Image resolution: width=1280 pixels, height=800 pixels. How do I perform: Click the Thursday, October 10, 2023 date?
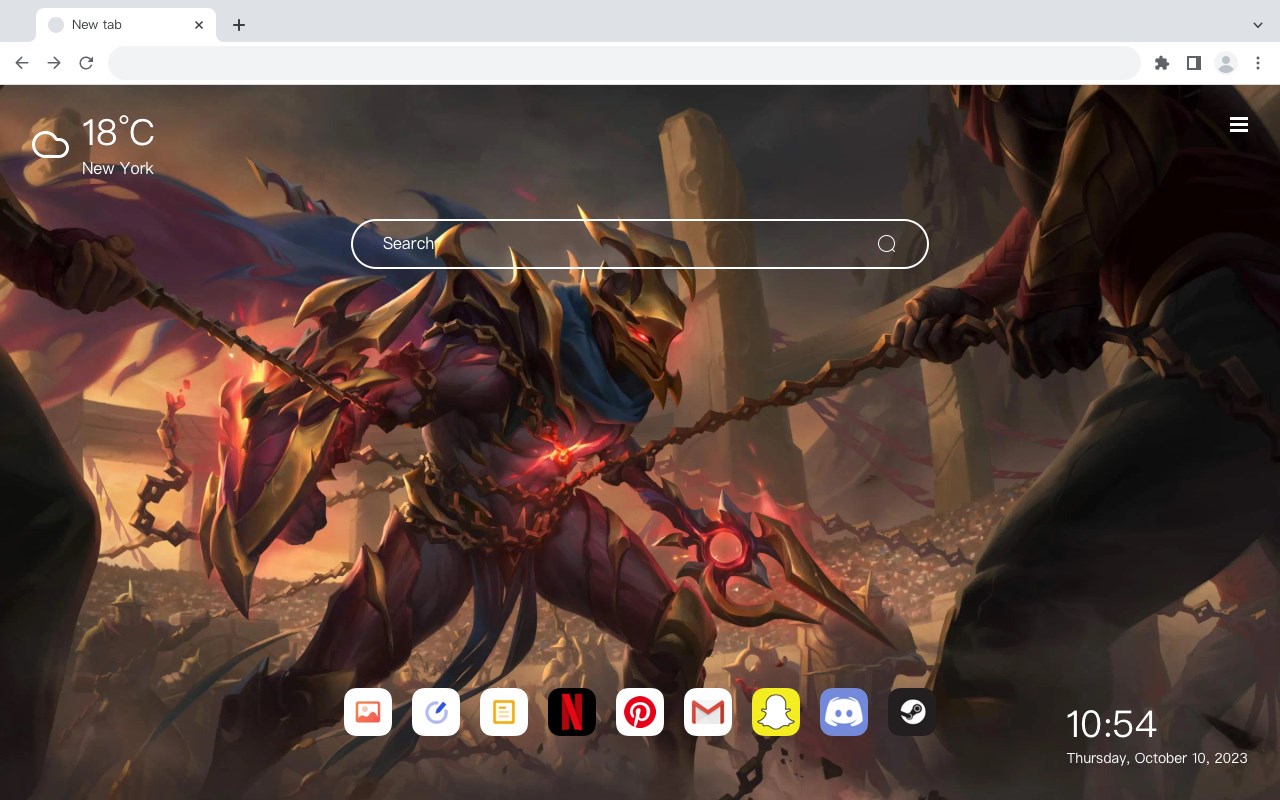coord(1157,758)
